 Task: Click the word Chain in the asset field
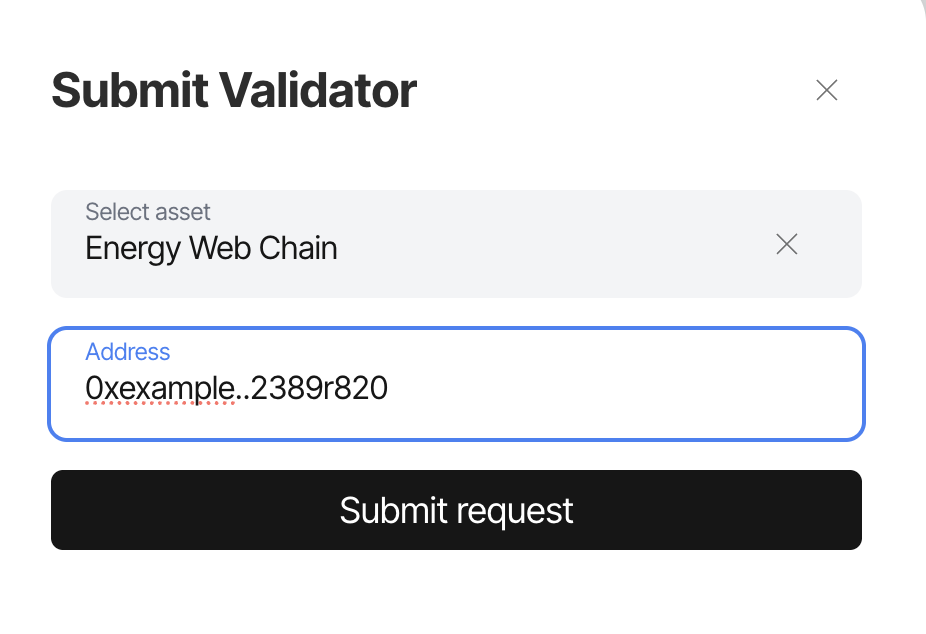pos(298,249)
